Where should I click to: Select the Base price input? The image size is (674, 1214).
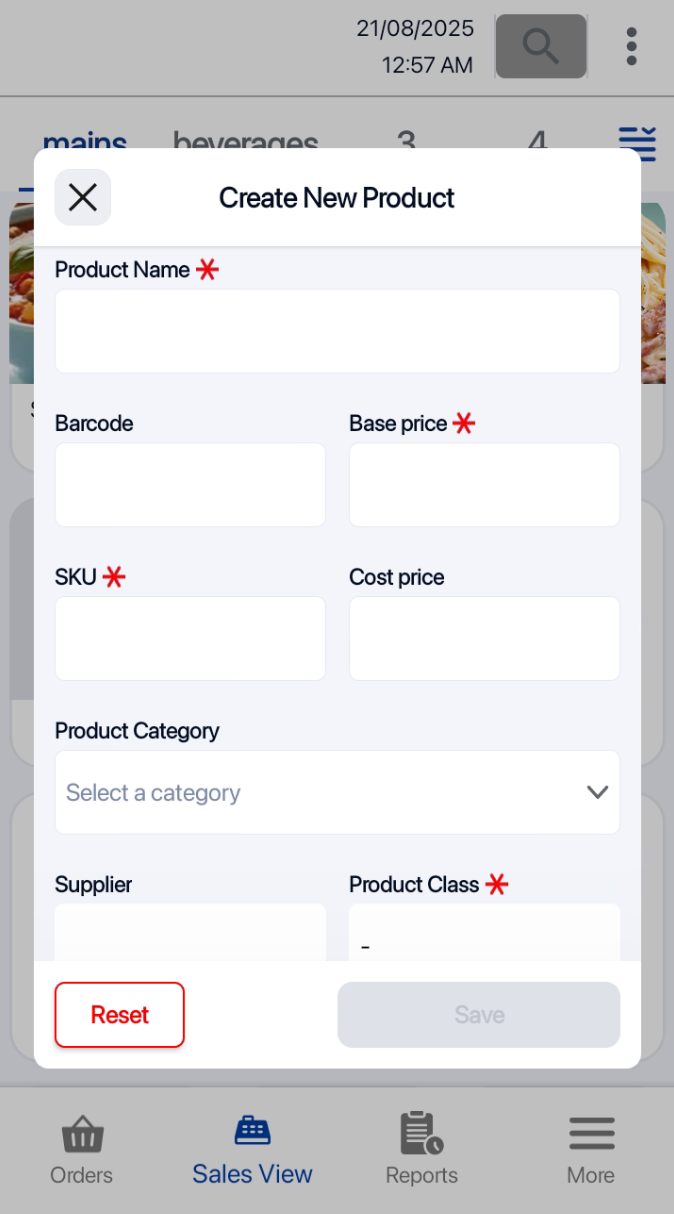[484, 485]
